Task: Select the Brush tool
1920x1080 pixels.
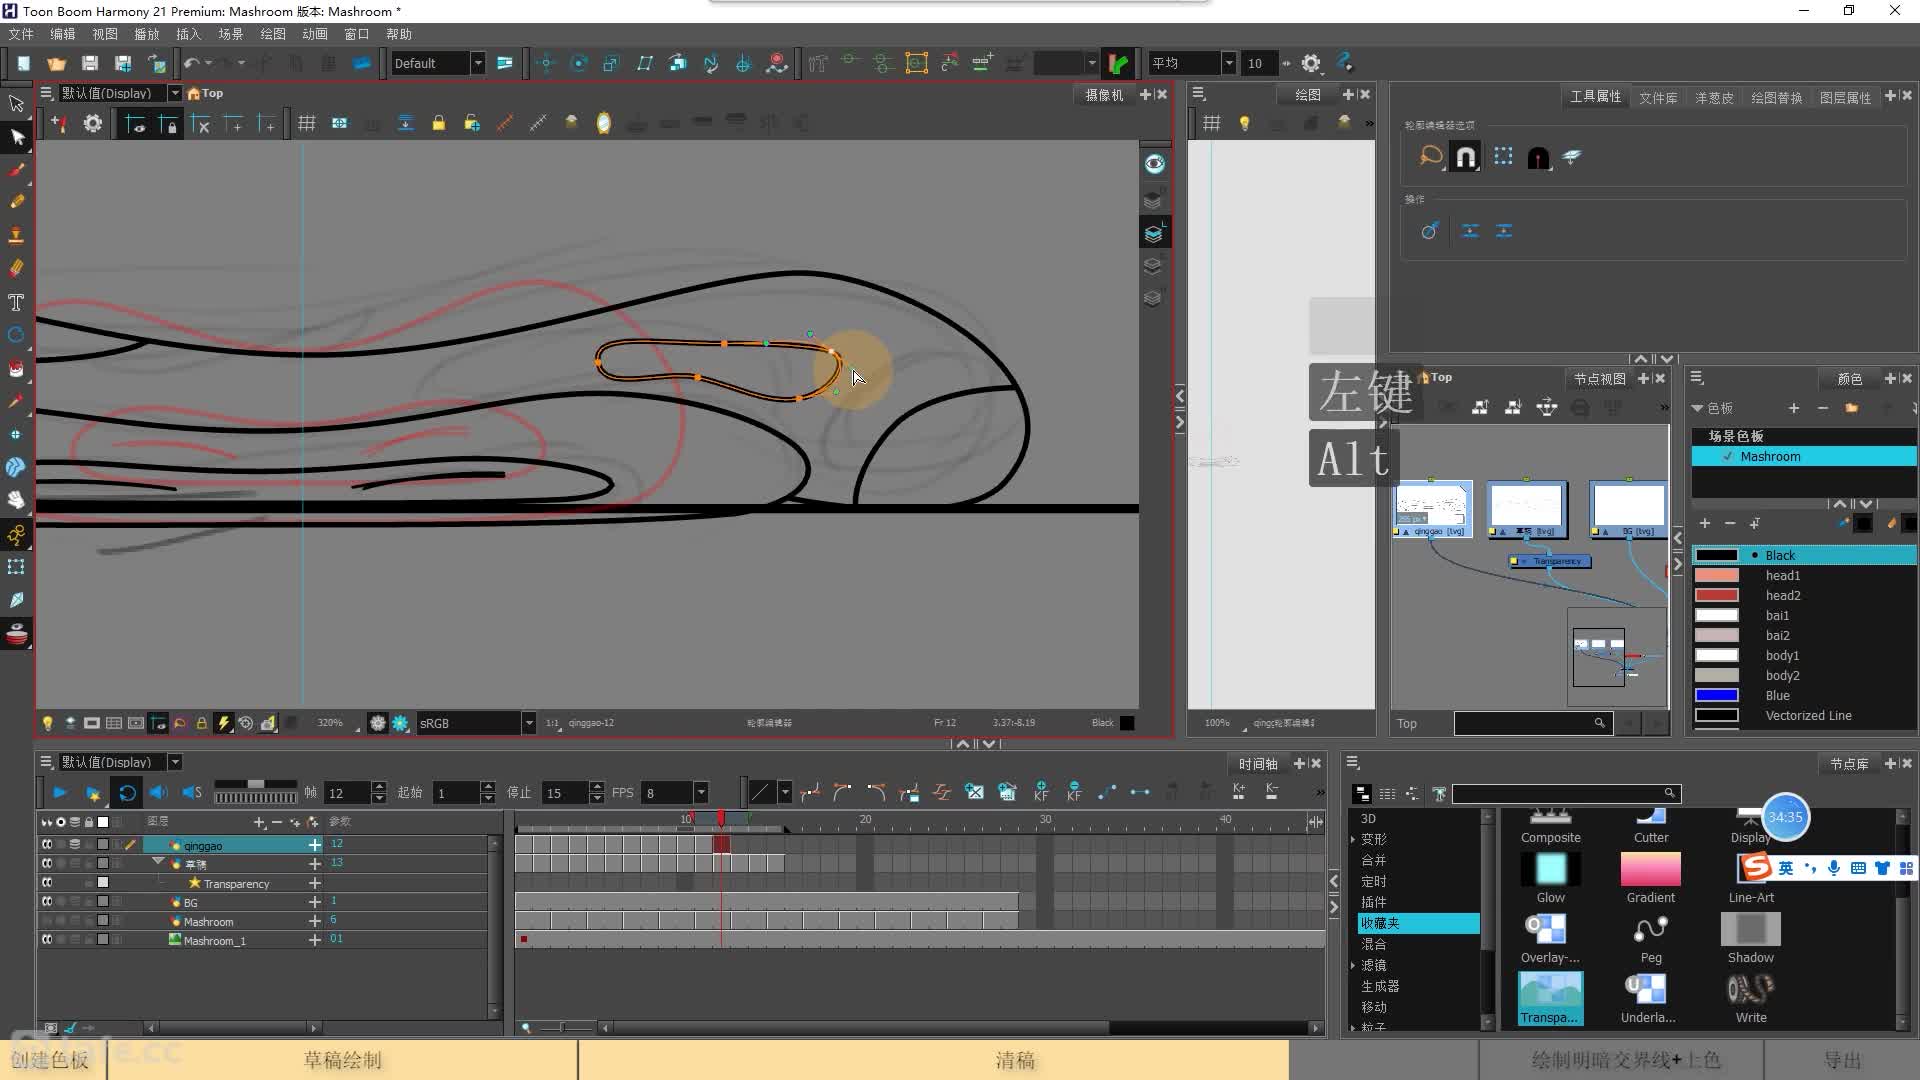Action: pyautogui.click(x=16, y=169)
